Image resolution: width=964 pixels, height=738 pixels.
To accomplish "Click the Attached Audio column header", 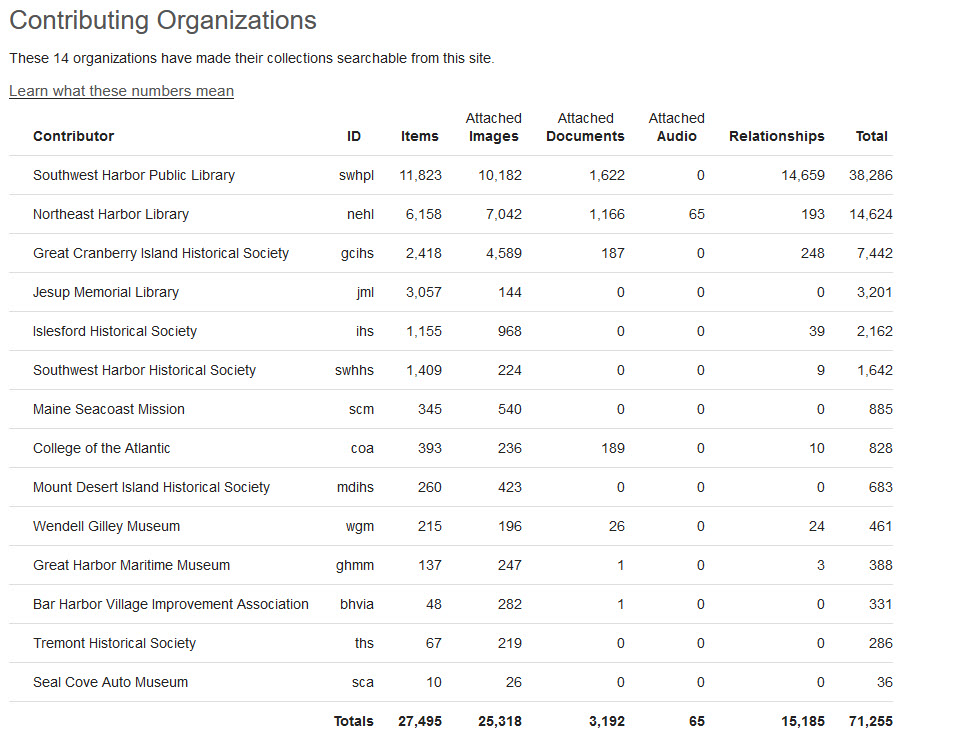I will (676, 127).
